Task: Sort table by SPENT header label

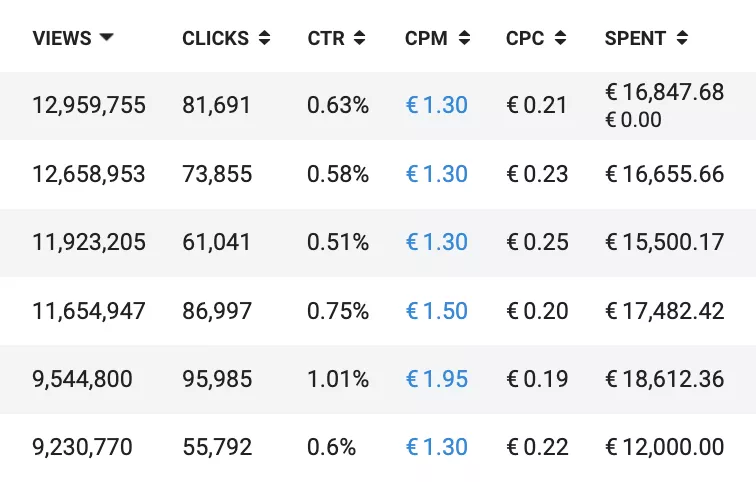Action: 635,38
